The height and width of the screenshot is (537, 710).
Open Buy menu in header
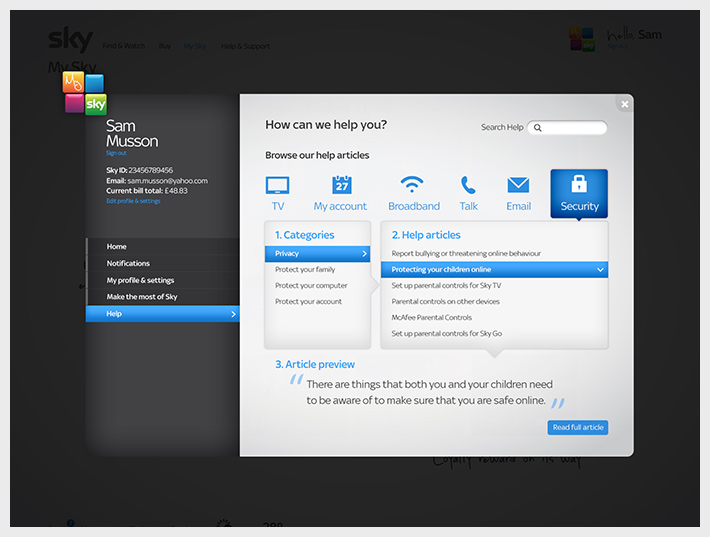pyautogui.click(x=165, y=46)
